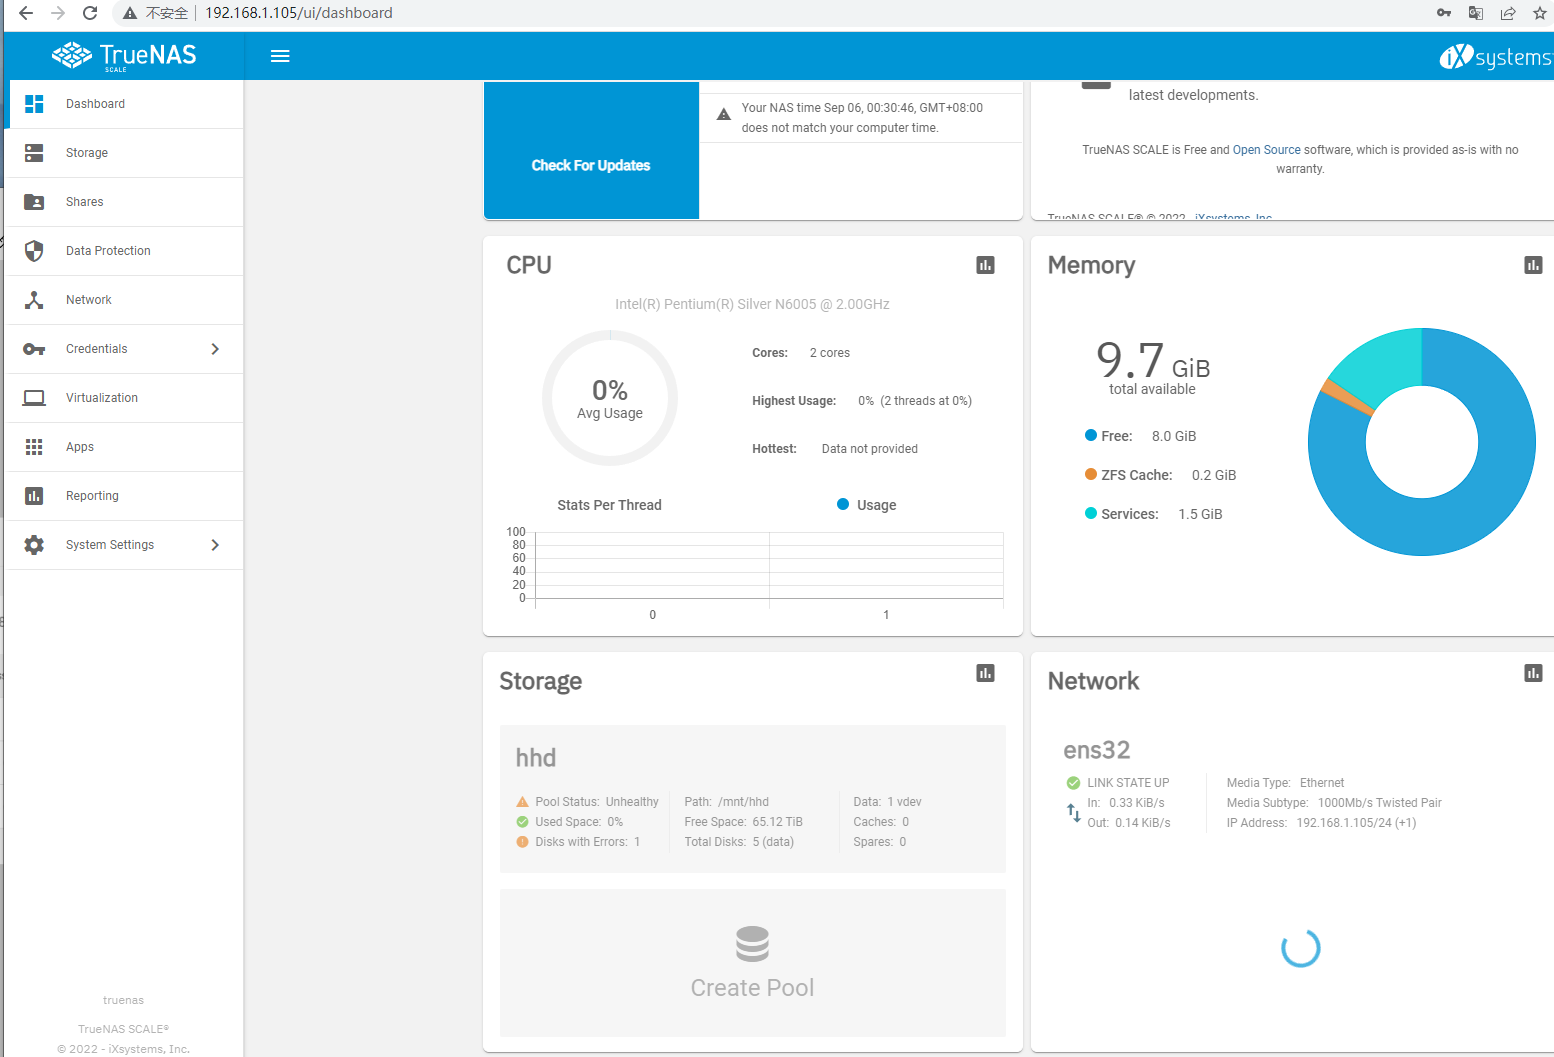Click the translate page icon

tap(1476, 13)
